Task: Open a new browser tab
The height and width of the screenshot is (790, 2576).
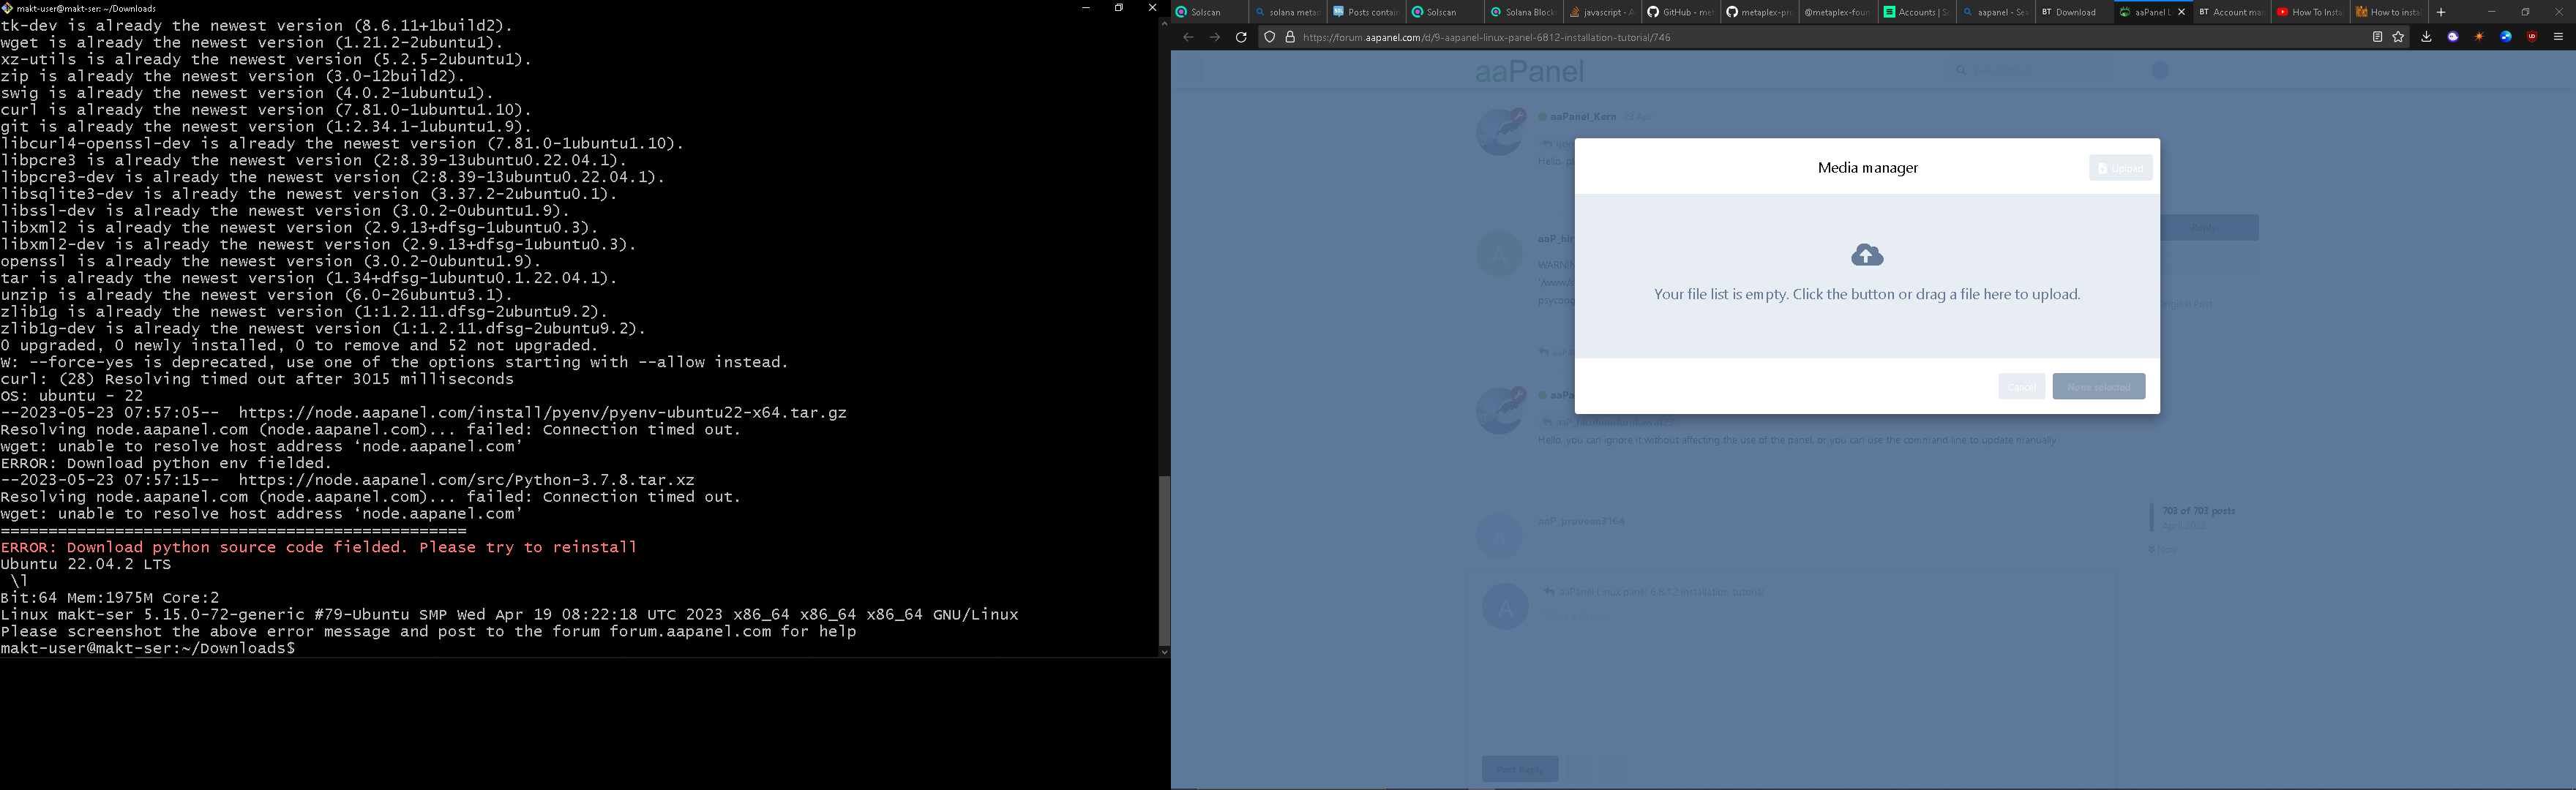Action: [2441, 12]
